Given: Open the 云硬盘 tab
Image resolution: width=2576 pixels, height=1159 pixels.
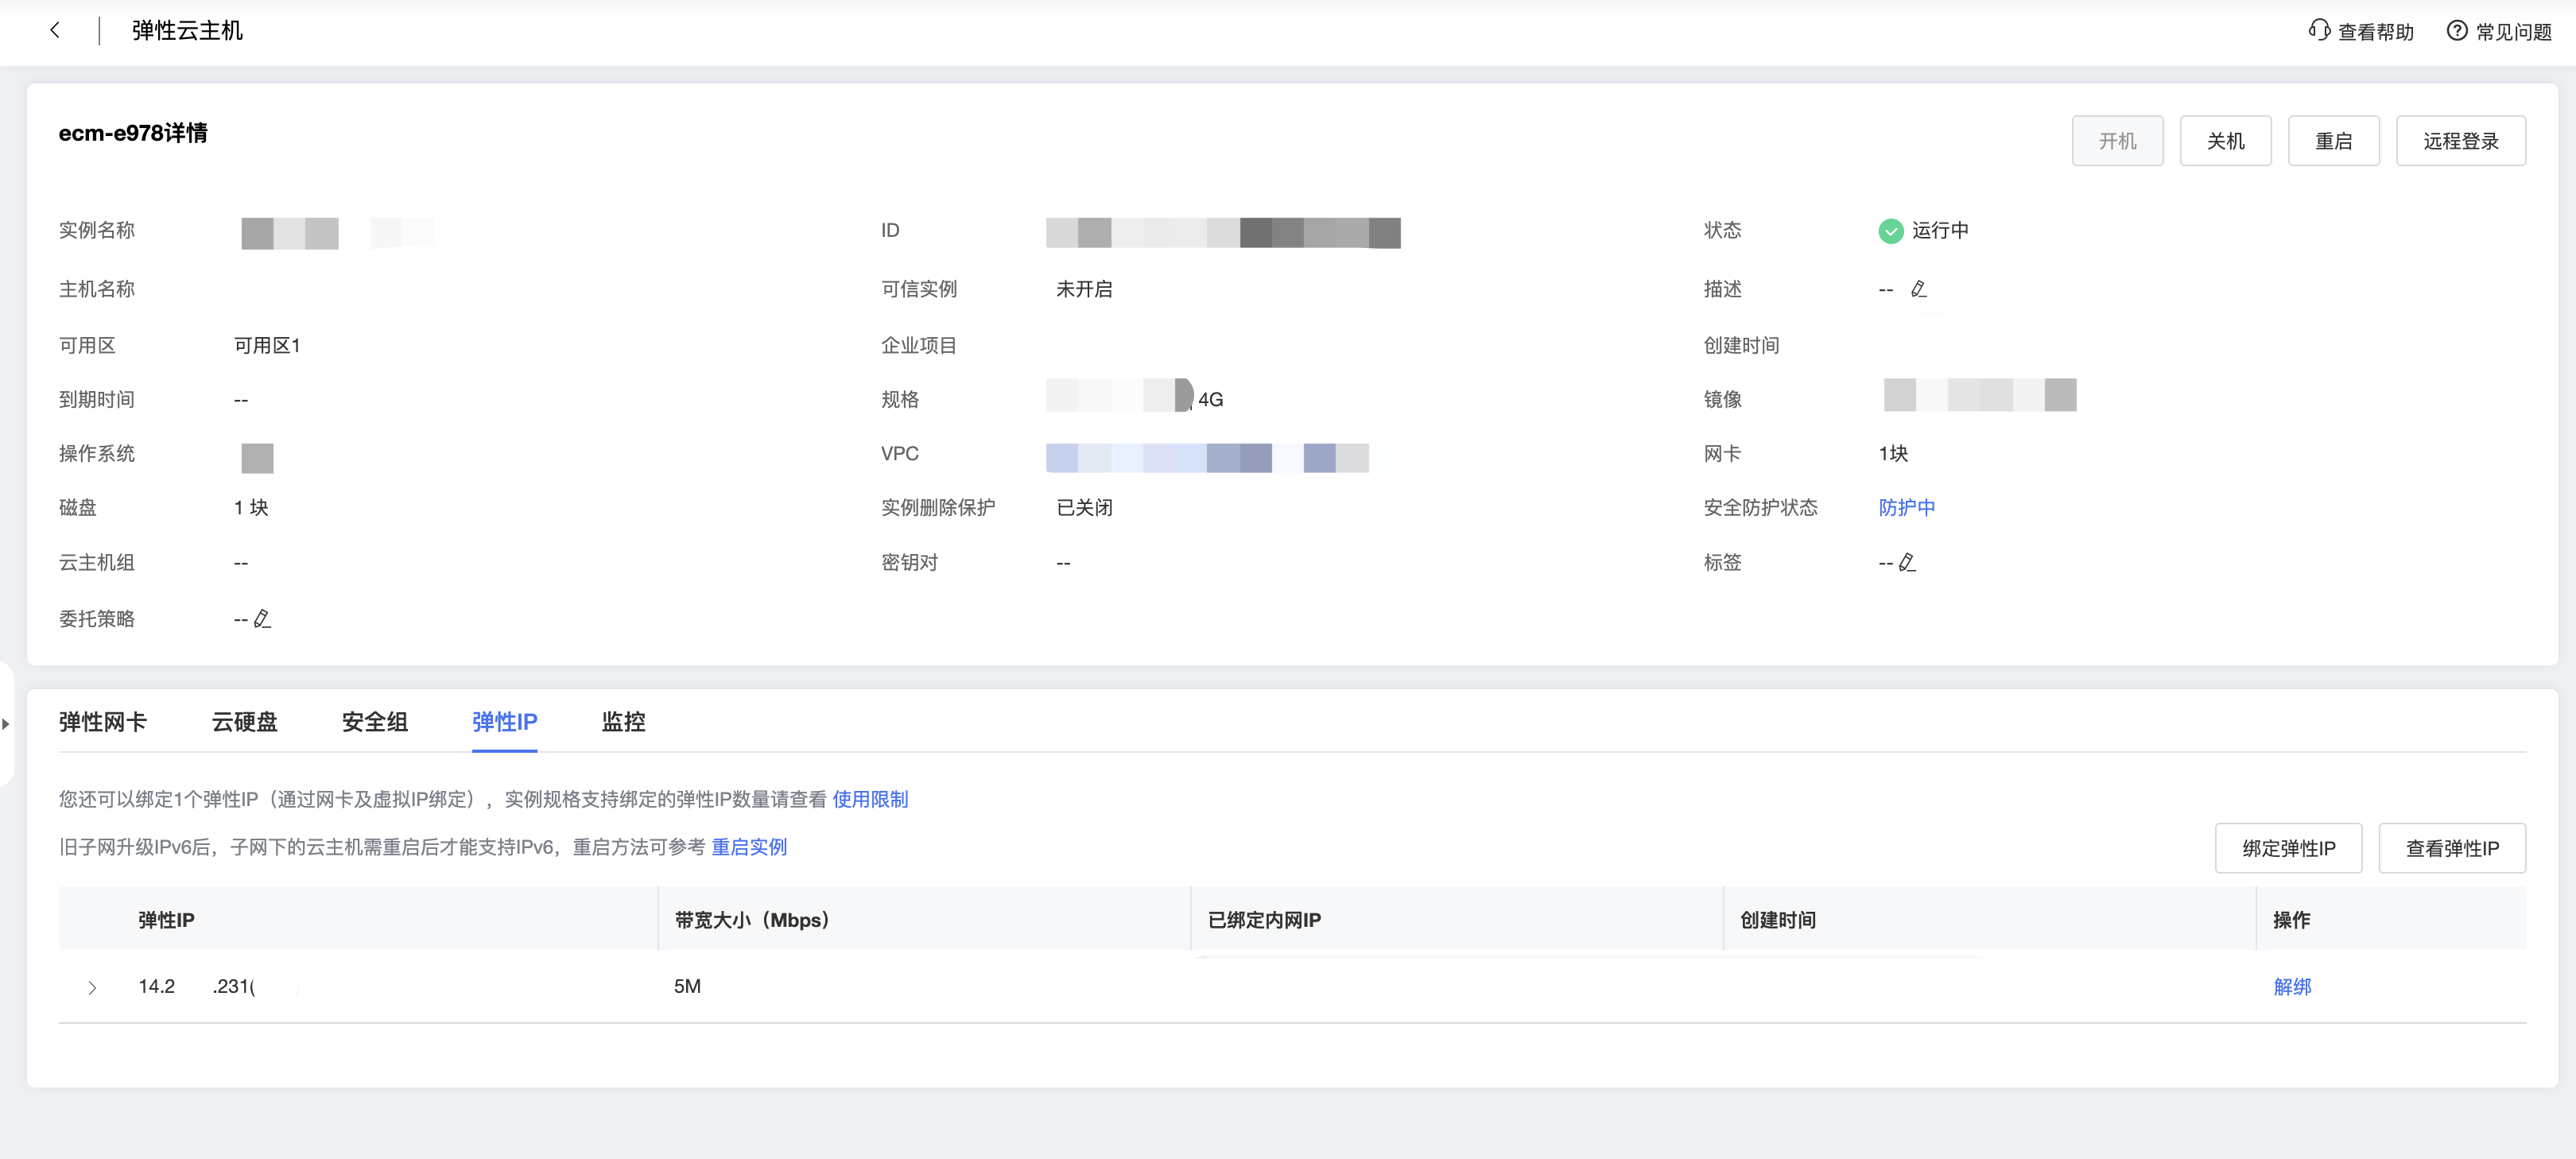Looking at the screenshot, I should point(244,722).
